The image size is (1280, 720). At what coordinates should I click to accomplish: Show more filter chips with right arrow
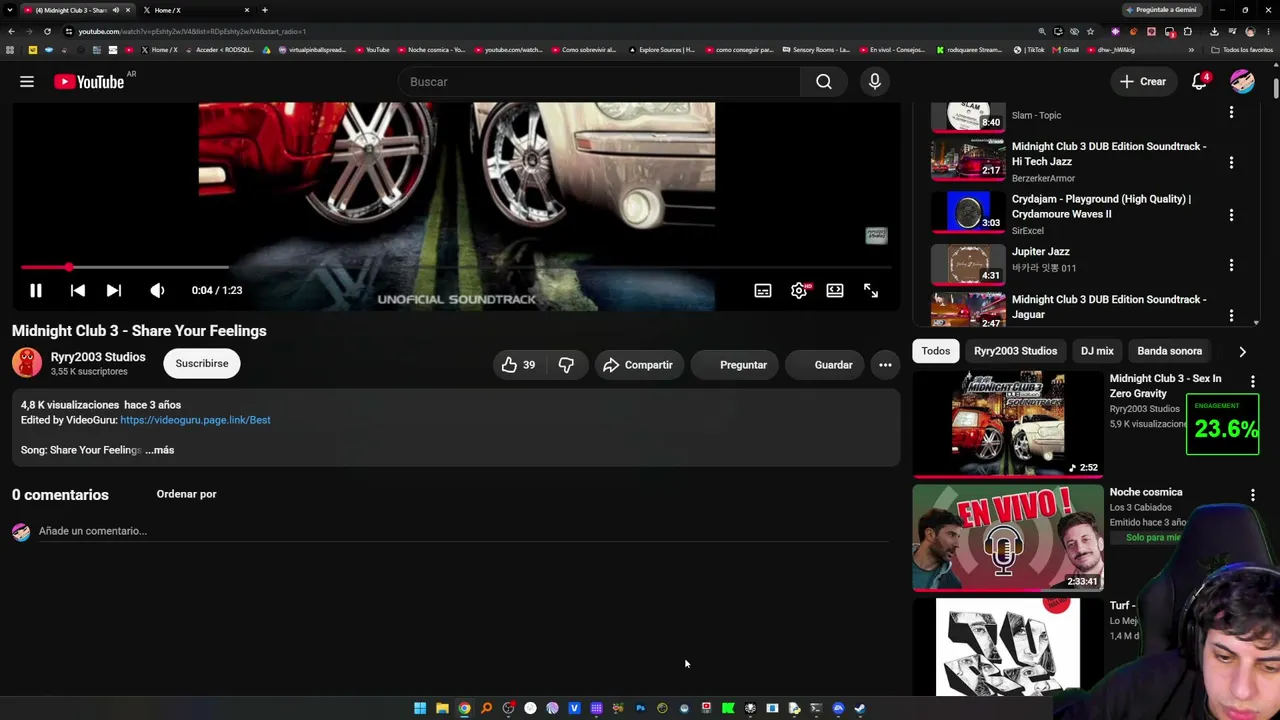point(1242,352)
